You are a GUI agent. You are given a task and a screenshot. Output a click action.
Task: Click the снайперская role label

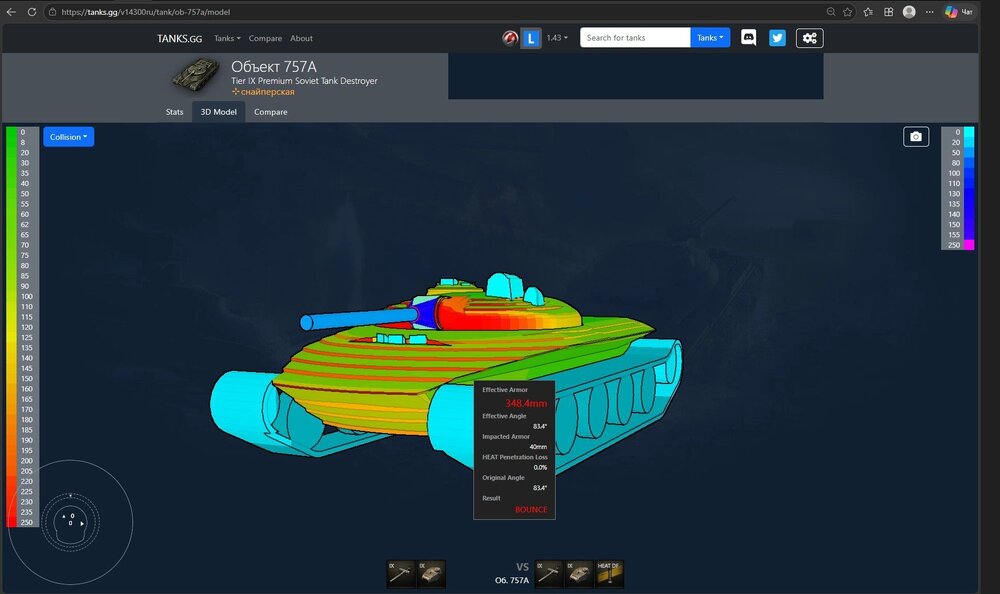(x=263, y=92)
